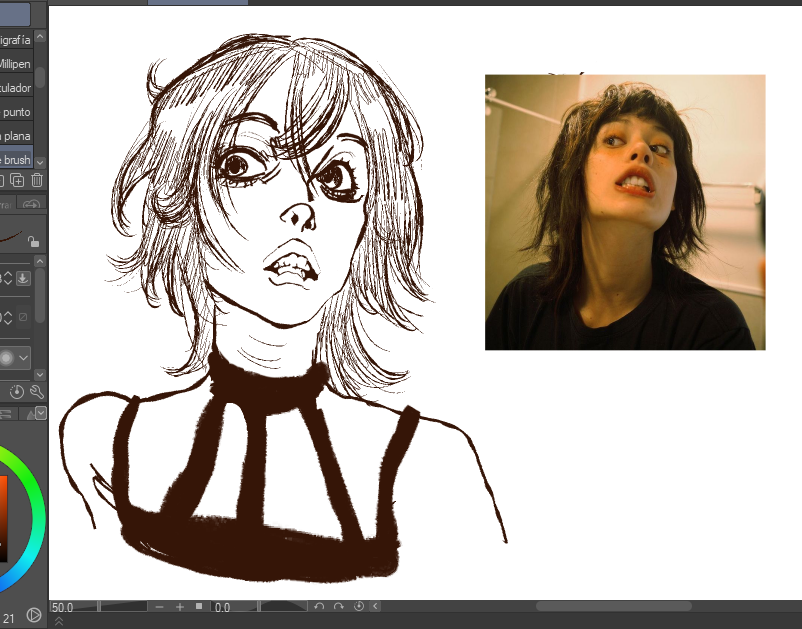
Task: Zoom out with the minus button
Action: pyautogui.click(x=158, y=606)
